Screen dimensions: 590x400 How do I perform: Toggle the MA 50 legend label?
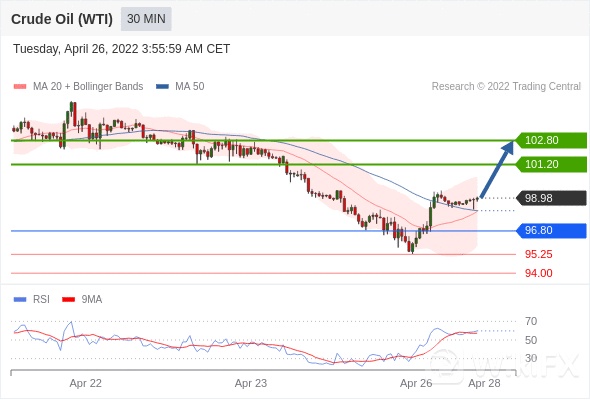(x=190, y=87)
